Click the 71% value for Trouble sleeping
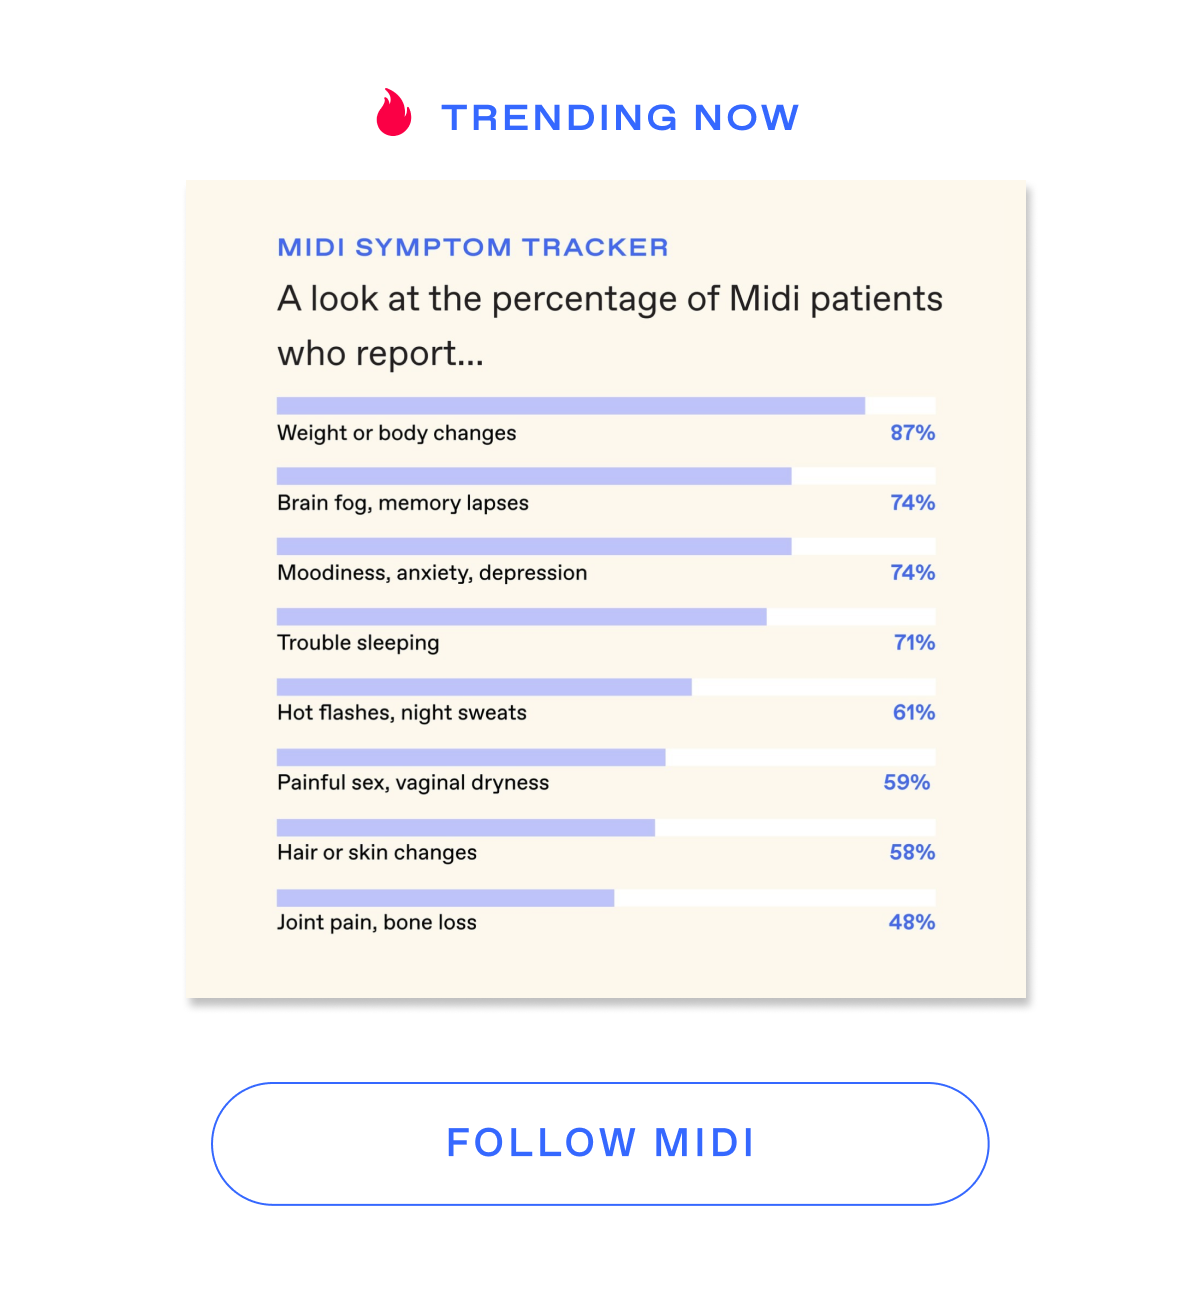Viewport: 1202px width, 1298px height. 915,643
